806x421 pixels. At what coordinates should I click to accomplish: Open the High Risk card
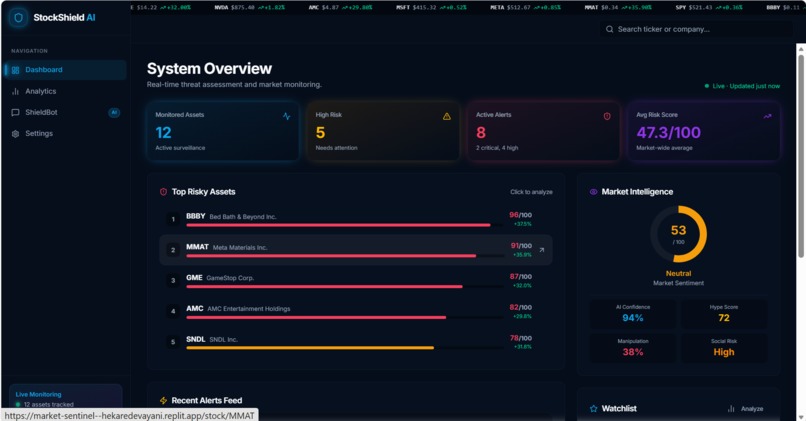tap(383, 131)
